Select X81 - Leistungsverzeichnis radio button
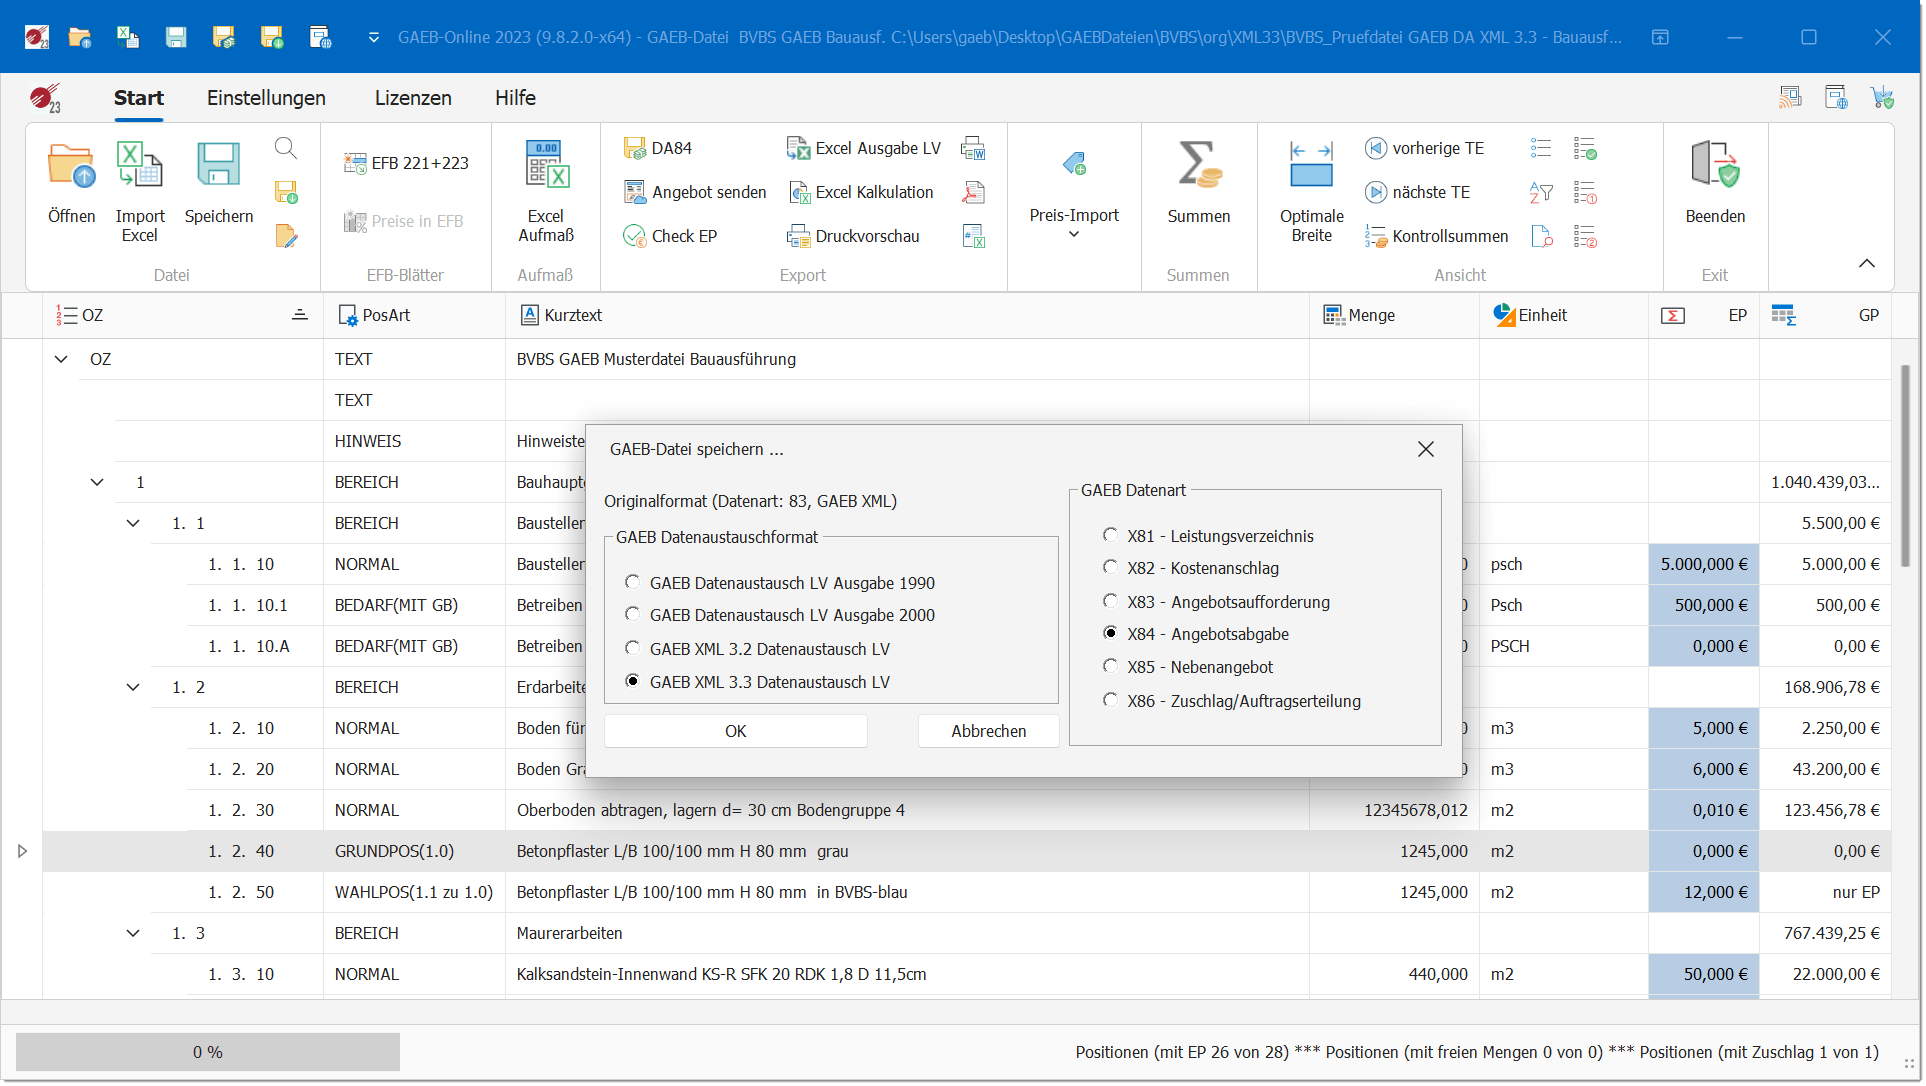The height and width of the screenshot is (1086, 1926). 1110,535
